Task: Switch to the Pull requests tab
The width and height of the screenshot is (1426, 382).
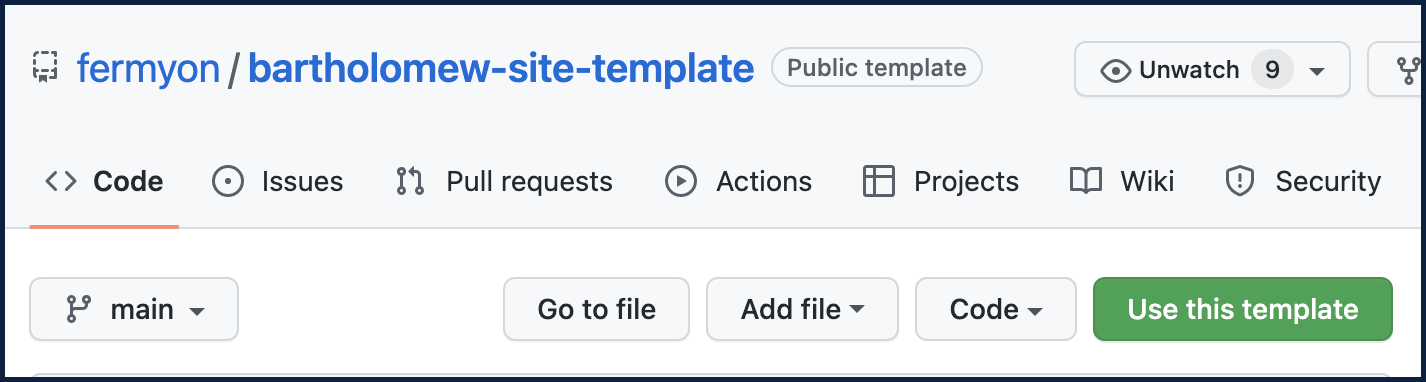Action: pos(504,181)
